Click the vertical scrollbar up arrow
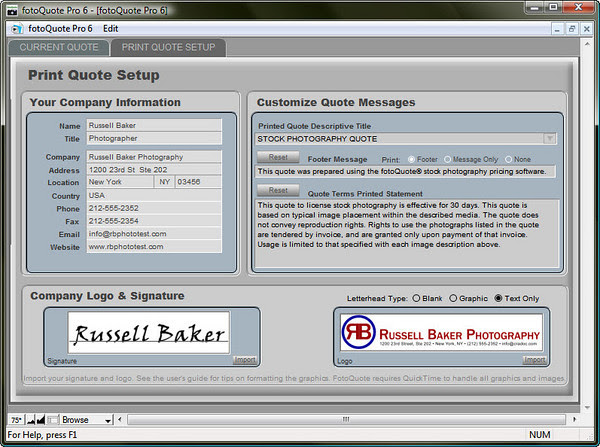 [x=587, y=45]
